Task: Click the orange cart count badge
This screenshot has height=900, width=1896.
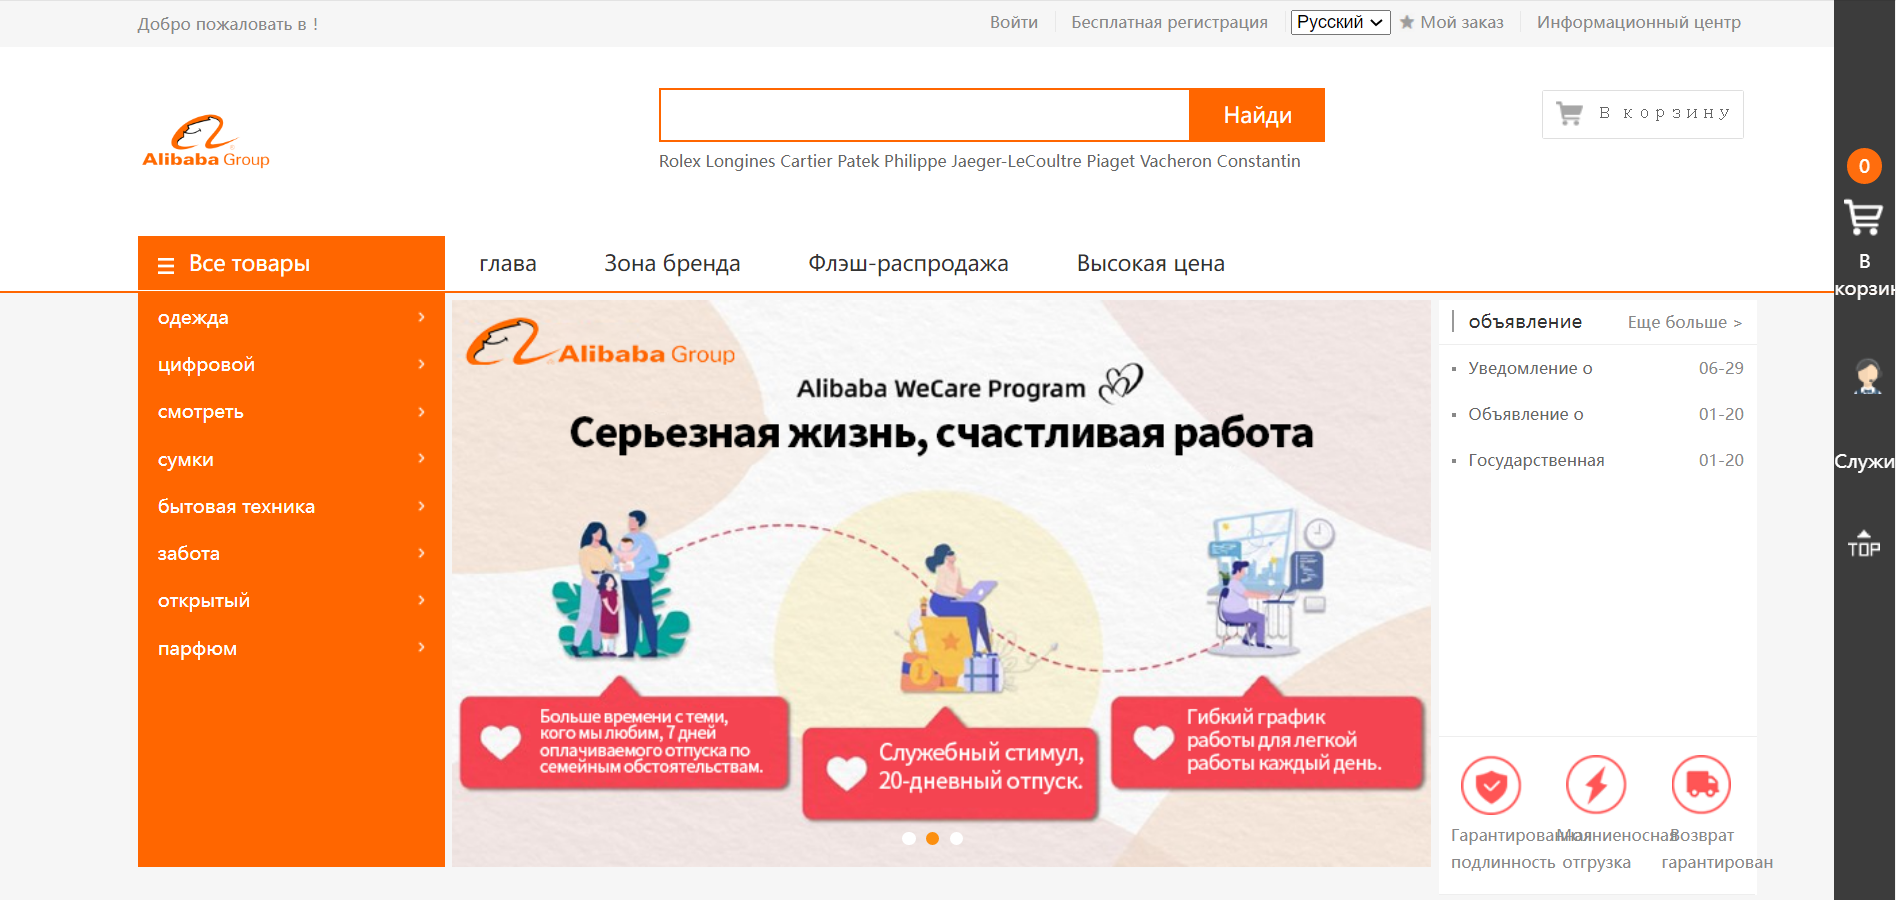Action: (x=1864, y=166)
